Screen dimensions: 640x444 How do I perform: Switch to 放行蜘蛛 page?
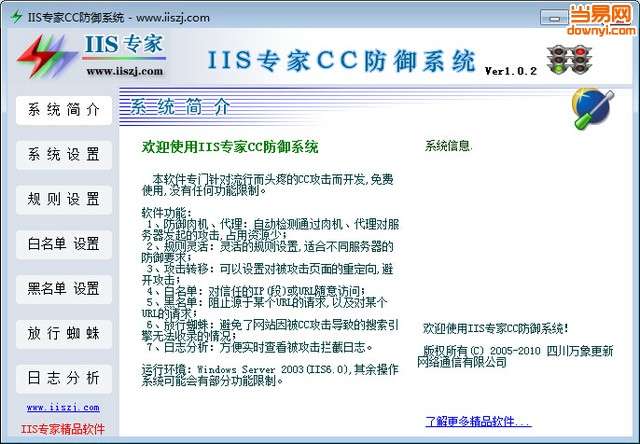coord(64,334)
